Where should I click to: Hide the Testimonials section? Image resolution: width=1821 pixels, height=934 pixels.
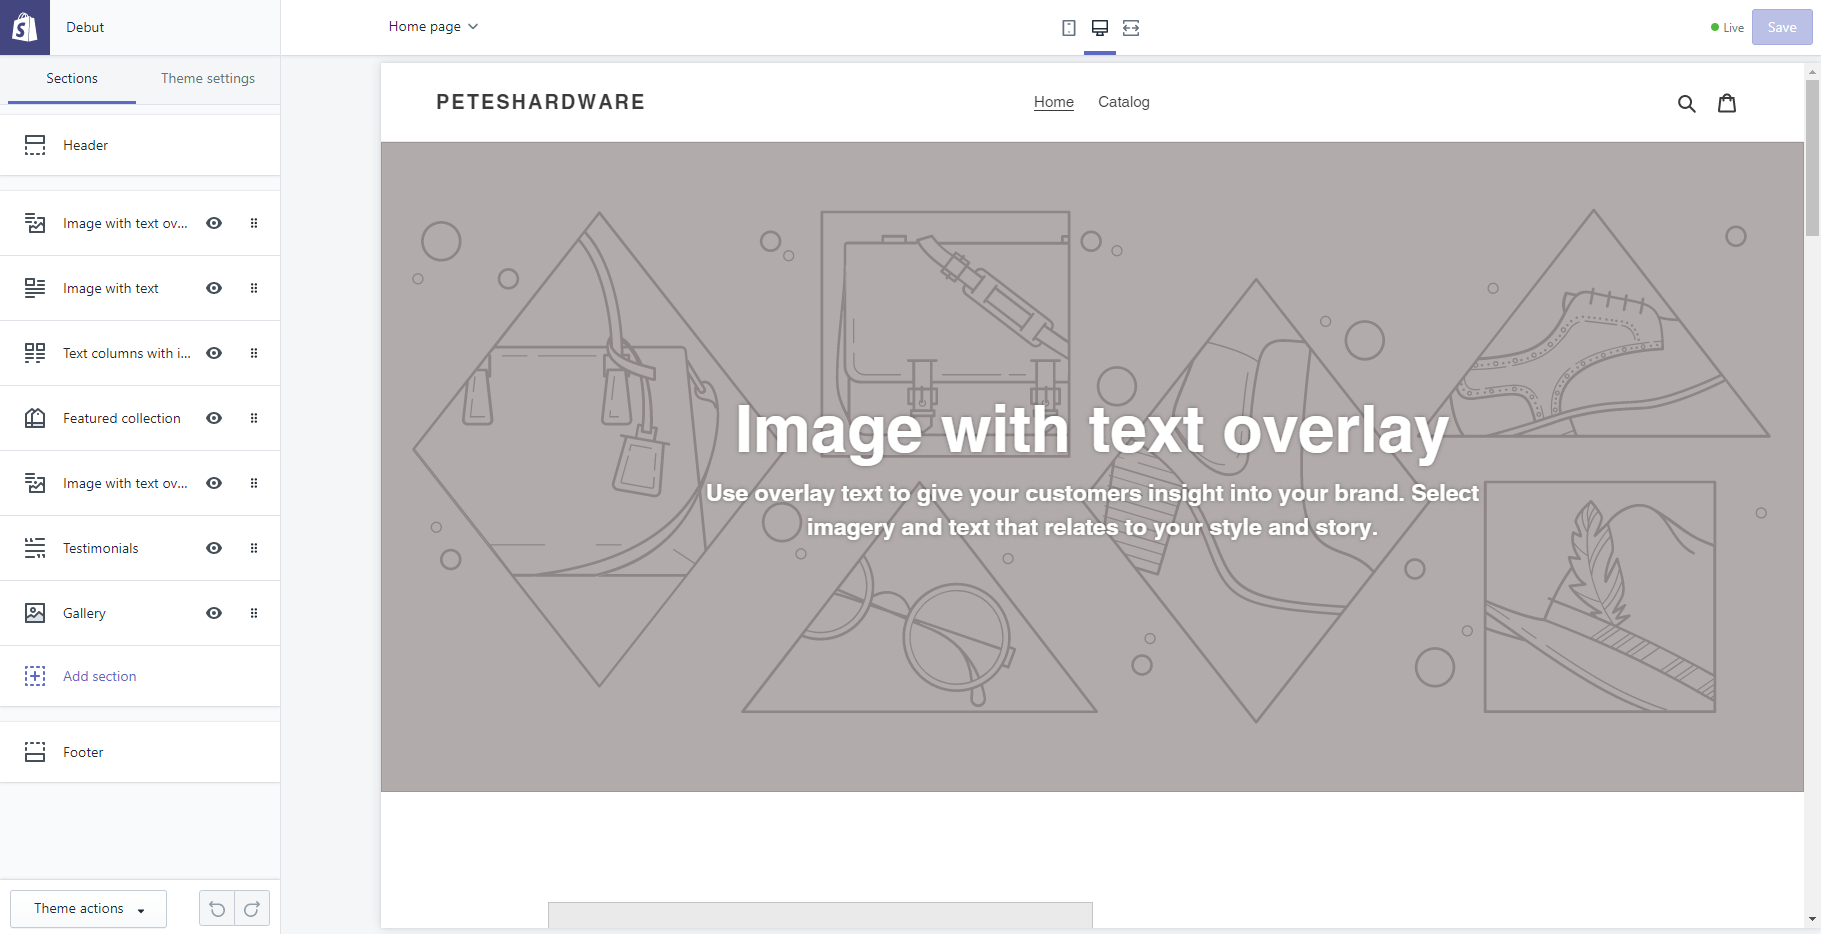214,548
